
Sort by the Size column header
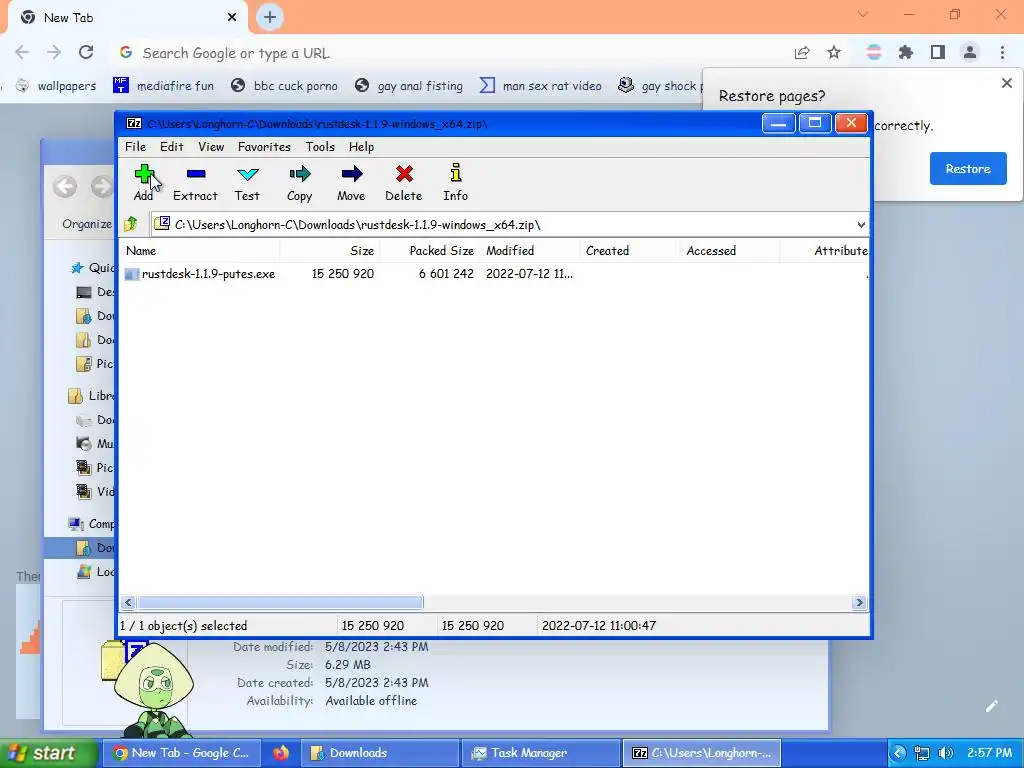click(330, 251)
